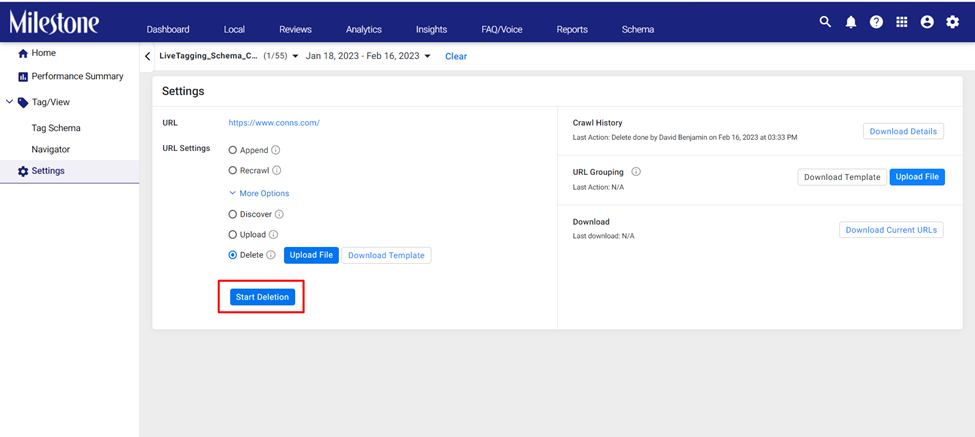Click the Tag/View tag icon
The image size is (975, 437).
pos(23,103)
